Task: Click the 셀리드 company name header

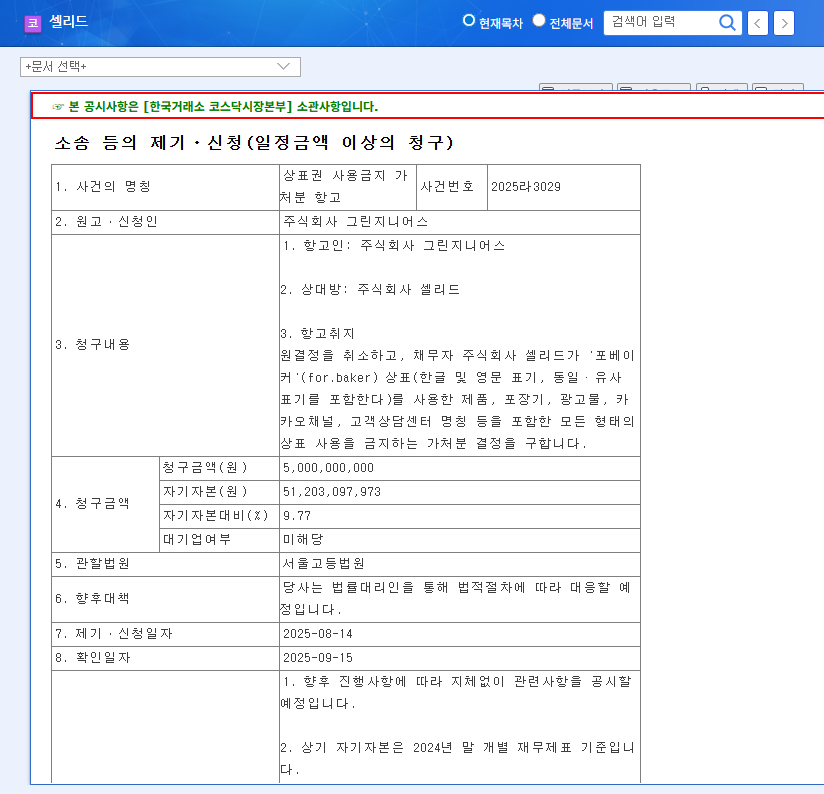Action: pyautogui.click(x=68, y=22)
